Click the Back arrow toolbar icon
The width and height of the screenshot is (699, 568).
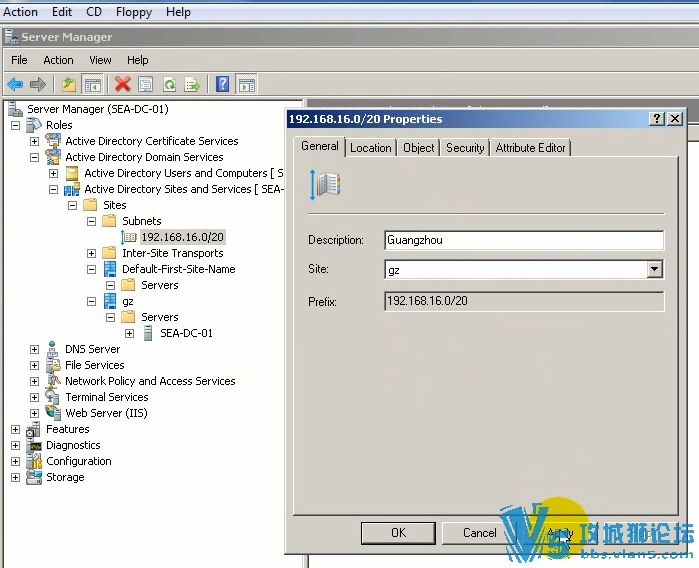pos(15,84)
